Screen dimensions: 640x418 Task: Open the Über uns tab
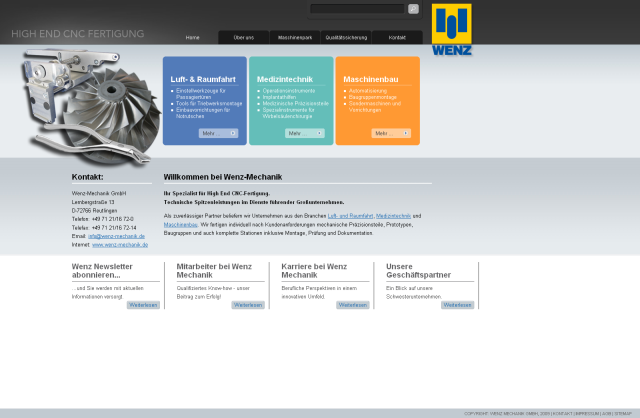(x=244, y=38)
